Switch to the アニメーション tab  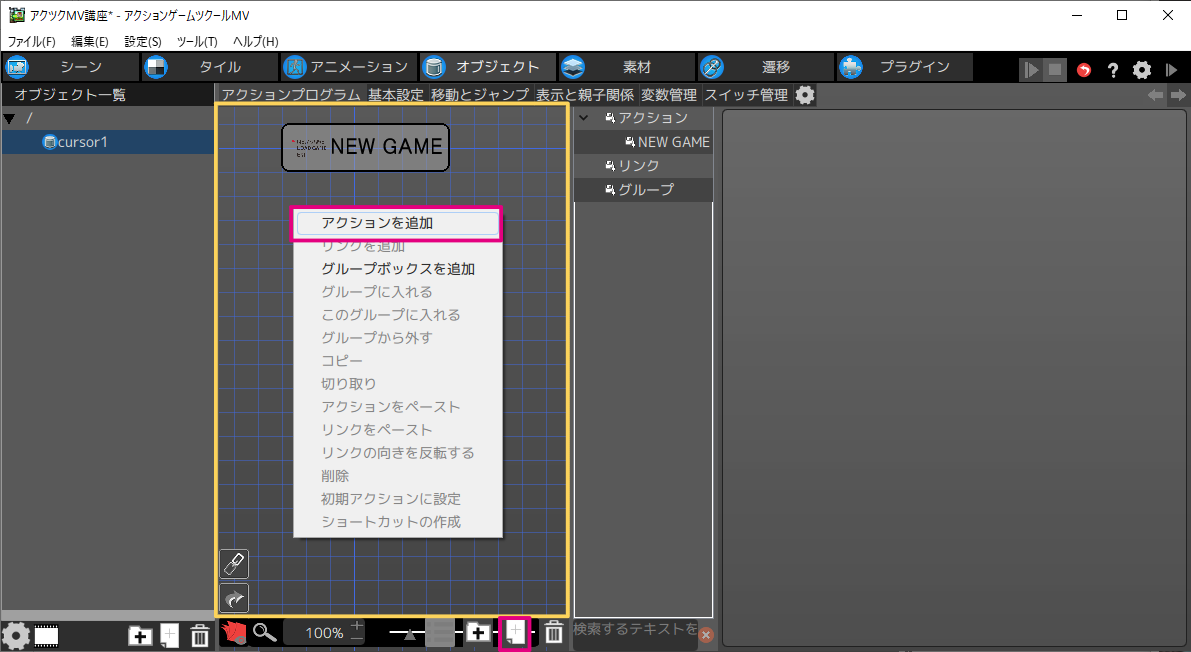point(346,67)
